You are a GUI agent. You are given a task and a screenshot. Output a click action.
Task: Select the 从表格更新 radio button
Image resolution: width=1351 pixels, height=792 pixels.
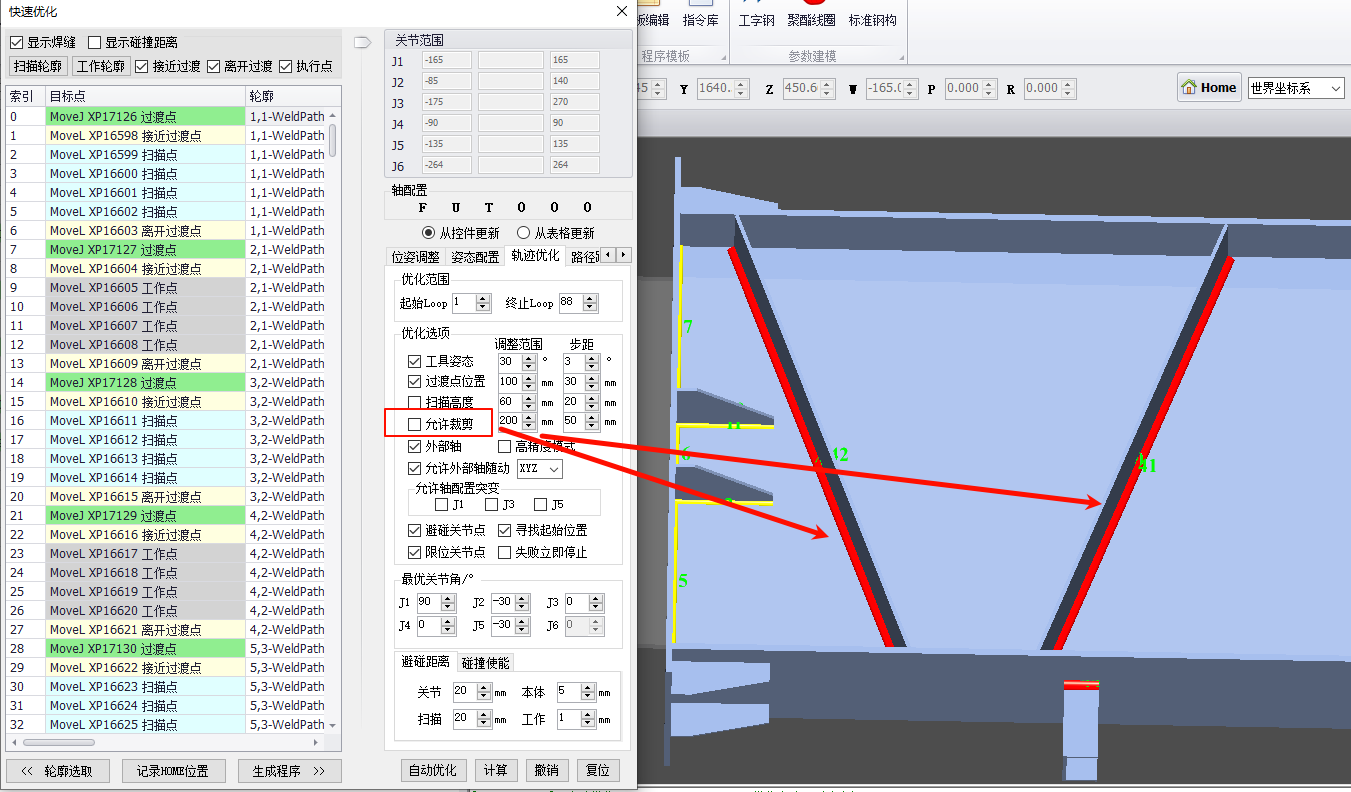tap(523, 233)
